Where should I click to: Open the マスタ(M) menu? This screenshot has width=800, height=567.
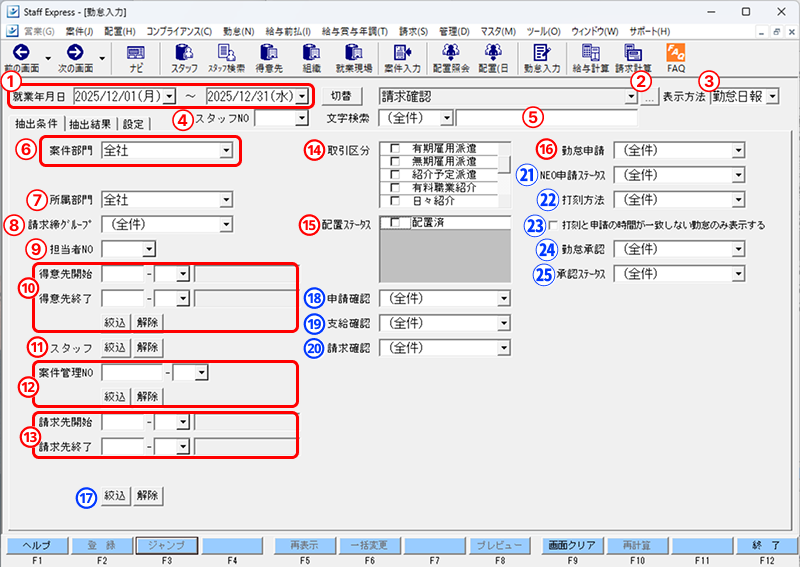click(x=498, y=32)
